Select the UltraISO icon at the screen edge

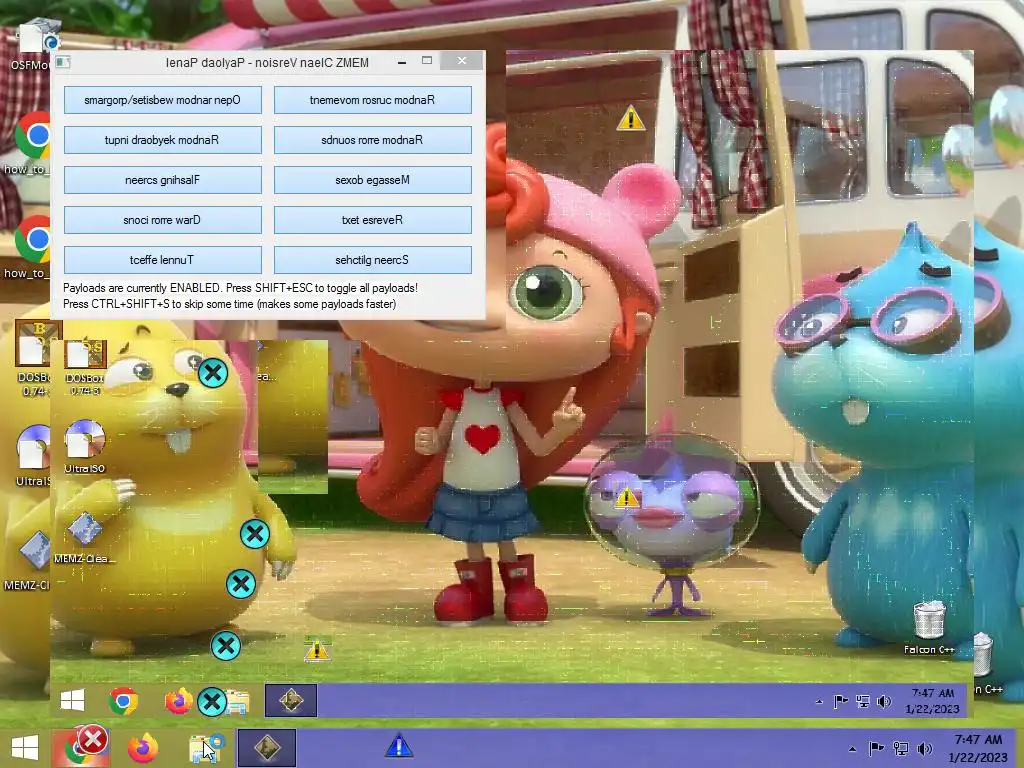click(x=31, y=456)
